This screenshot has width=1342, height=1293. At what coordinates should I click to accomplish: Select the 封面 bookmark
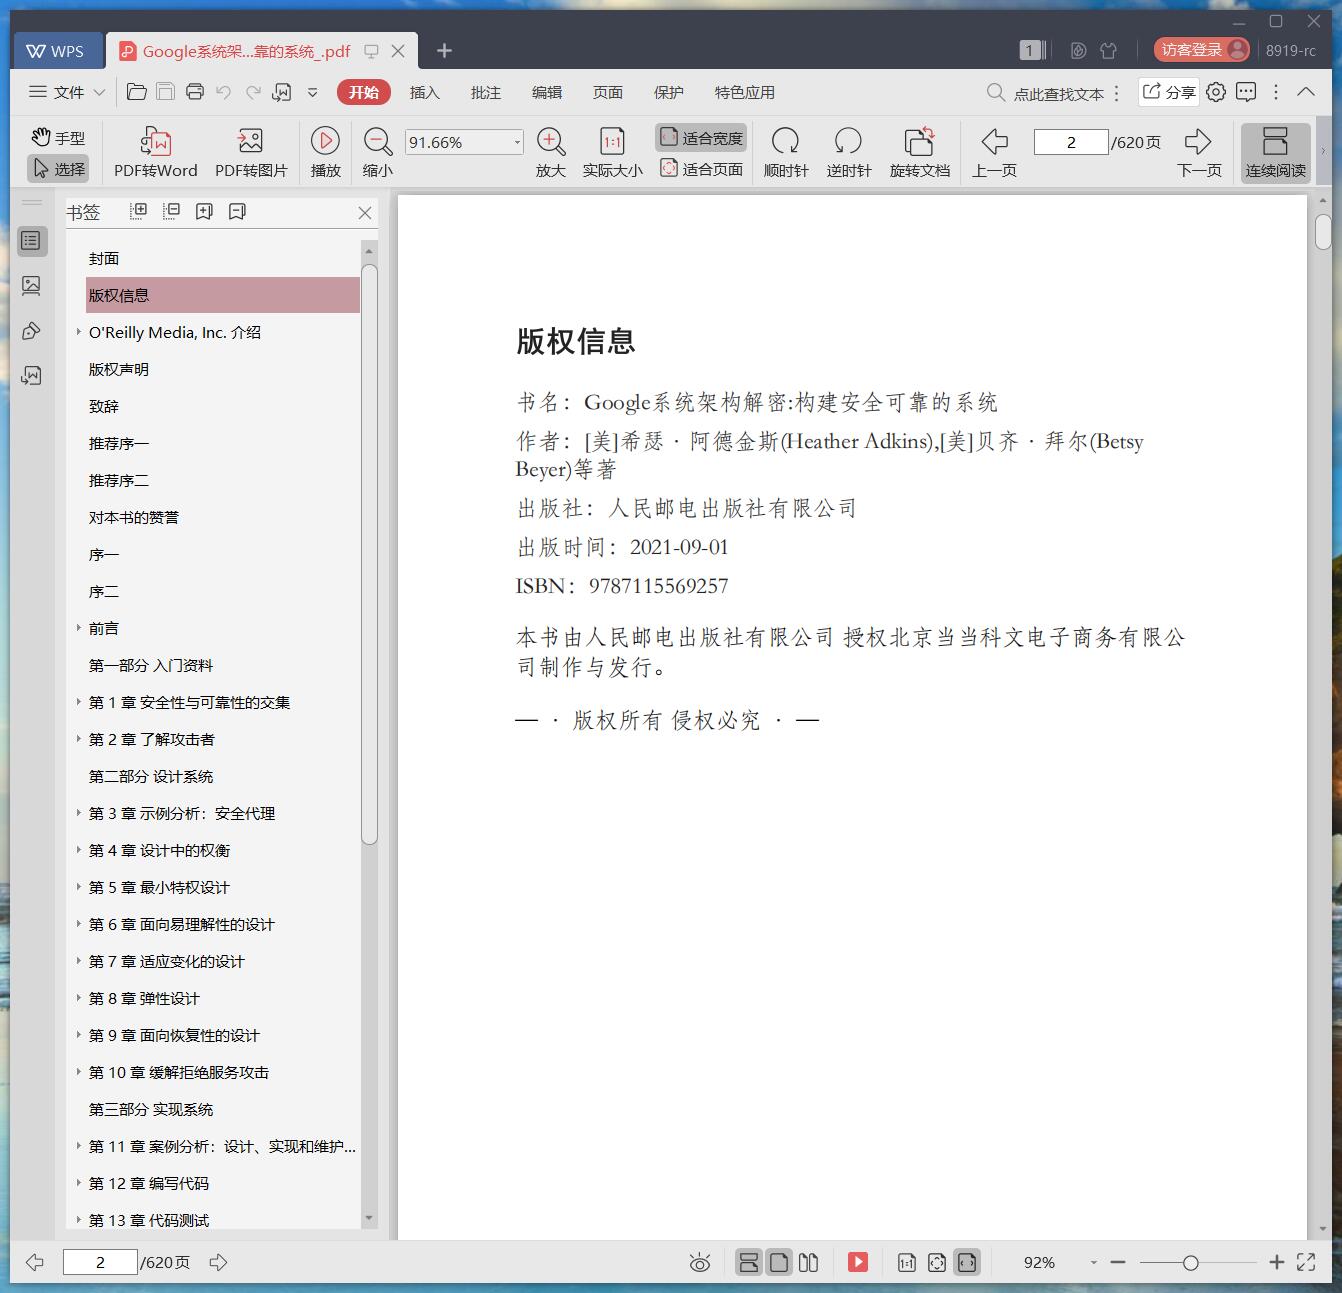tap(104, 258)
